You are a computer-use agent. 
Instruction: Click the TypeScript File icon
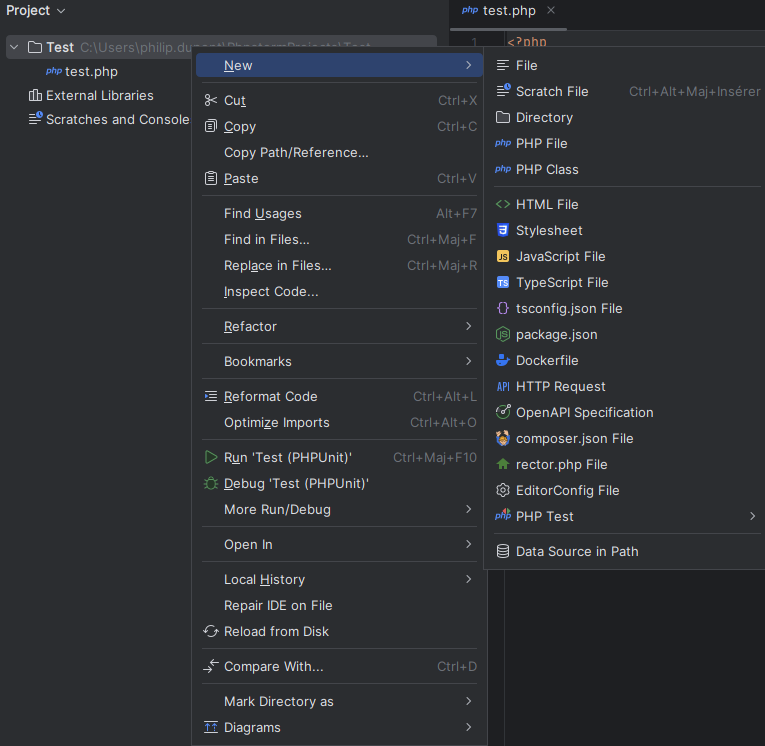(x=503, y=282)
